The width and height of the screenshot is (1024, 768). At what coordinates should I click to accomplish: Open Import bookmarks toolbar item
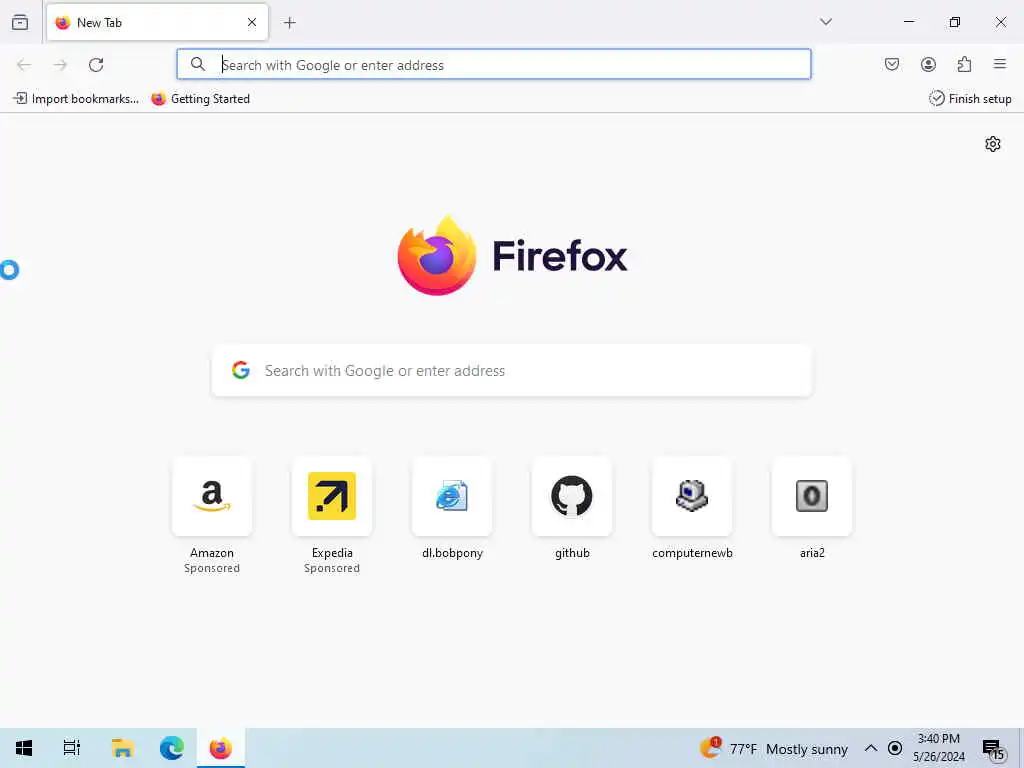(x=76, y=99)
